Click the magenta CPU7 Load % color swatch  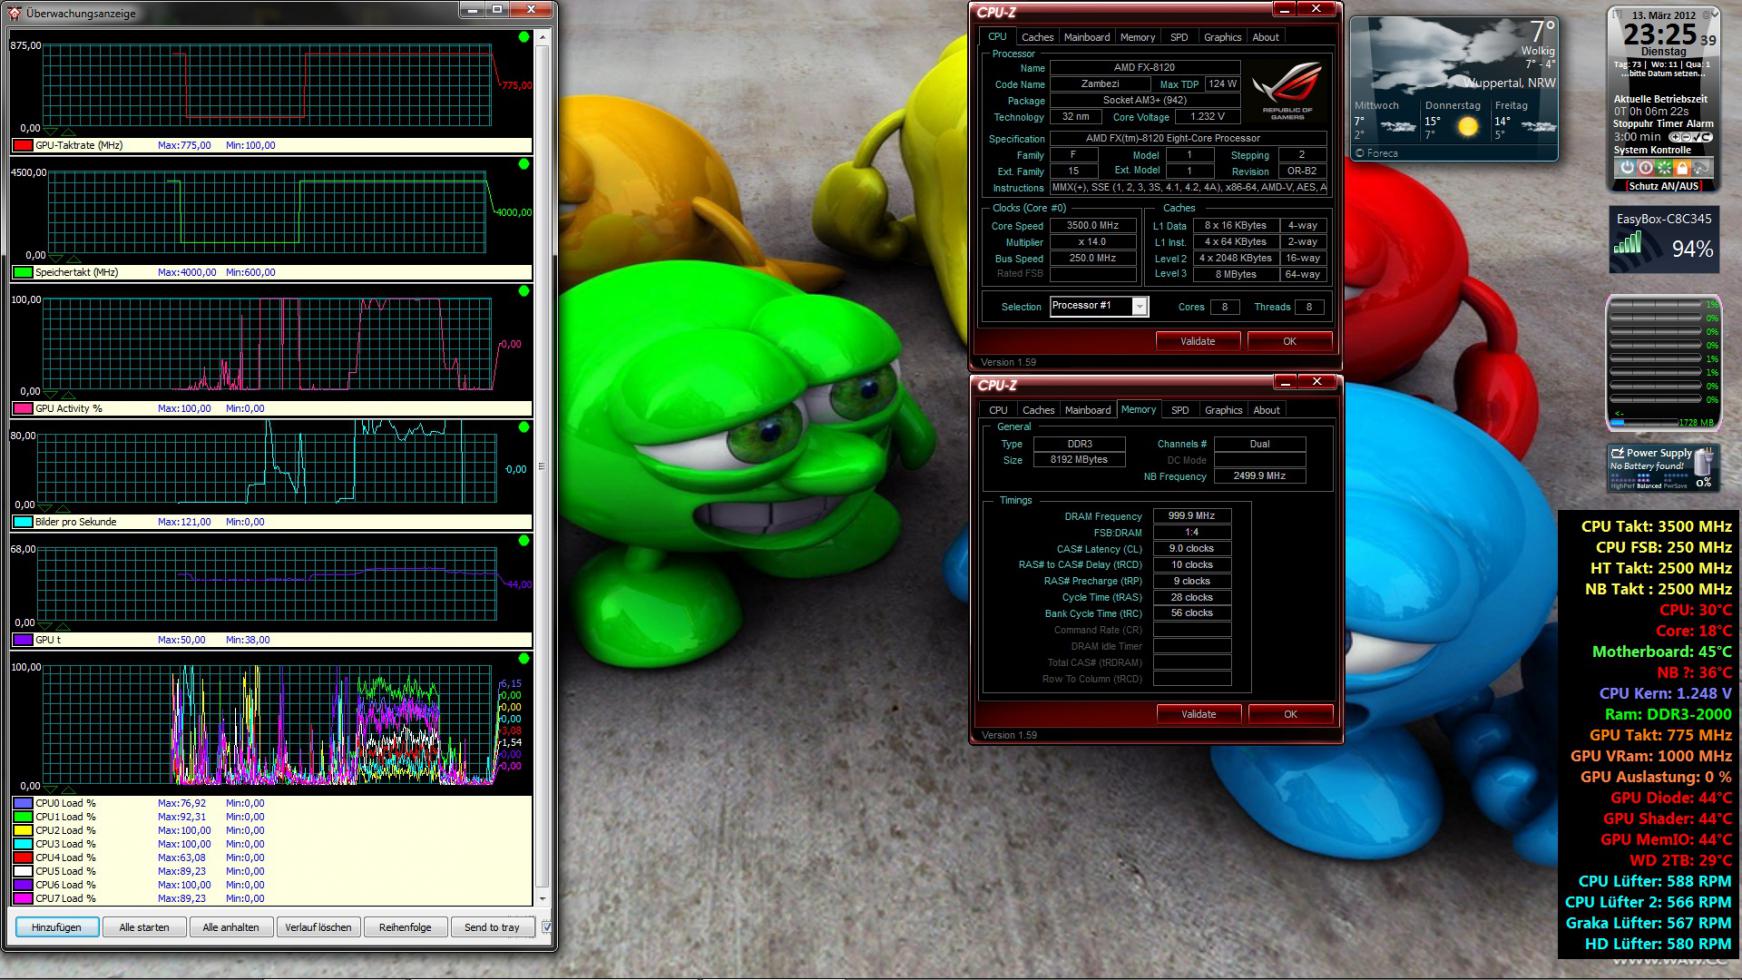[22, 898]
